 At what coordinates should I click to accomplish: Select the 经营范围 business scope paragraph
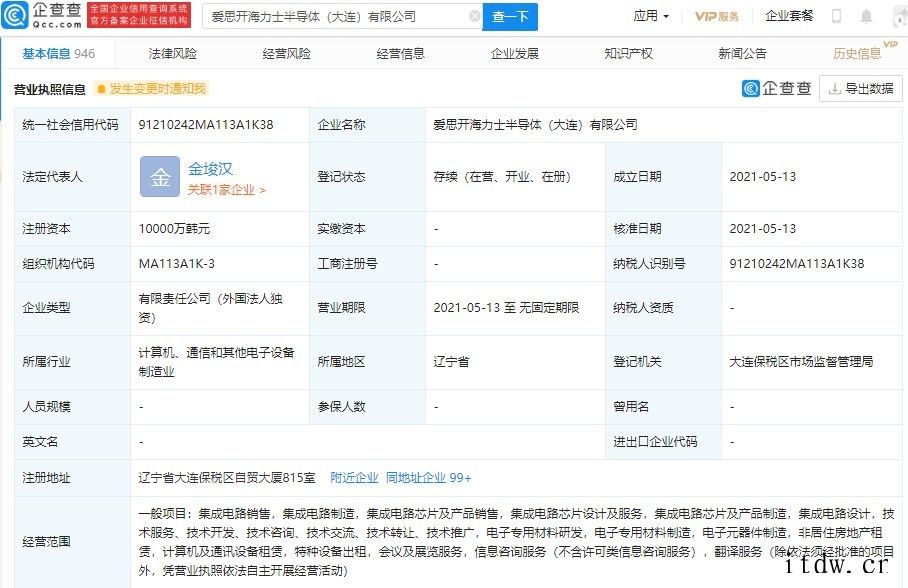(516, 542)
